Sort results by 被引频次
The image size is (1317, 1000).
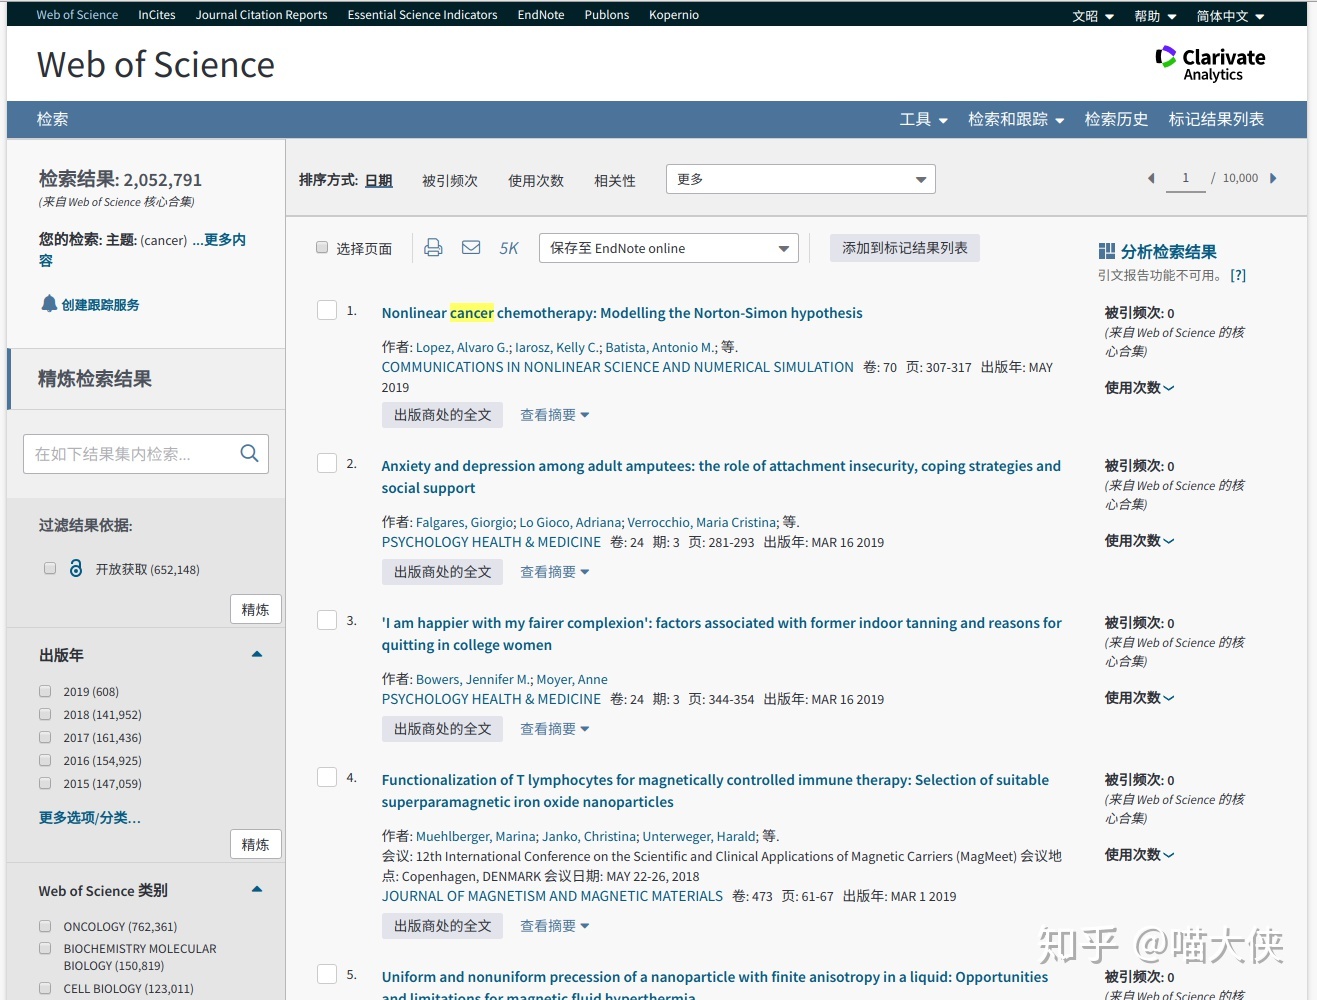click(450, 180)
